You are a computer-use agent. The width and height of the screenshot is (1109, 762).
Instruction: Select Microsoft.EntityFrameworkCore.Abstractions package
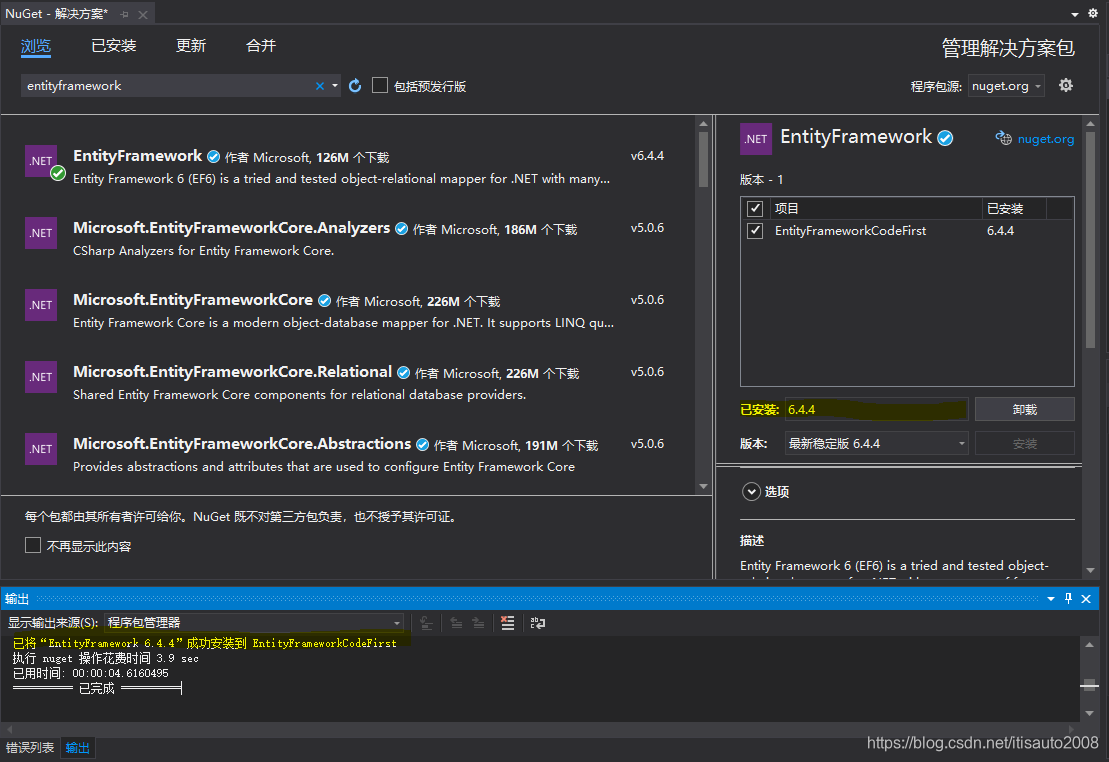(347, 454)
